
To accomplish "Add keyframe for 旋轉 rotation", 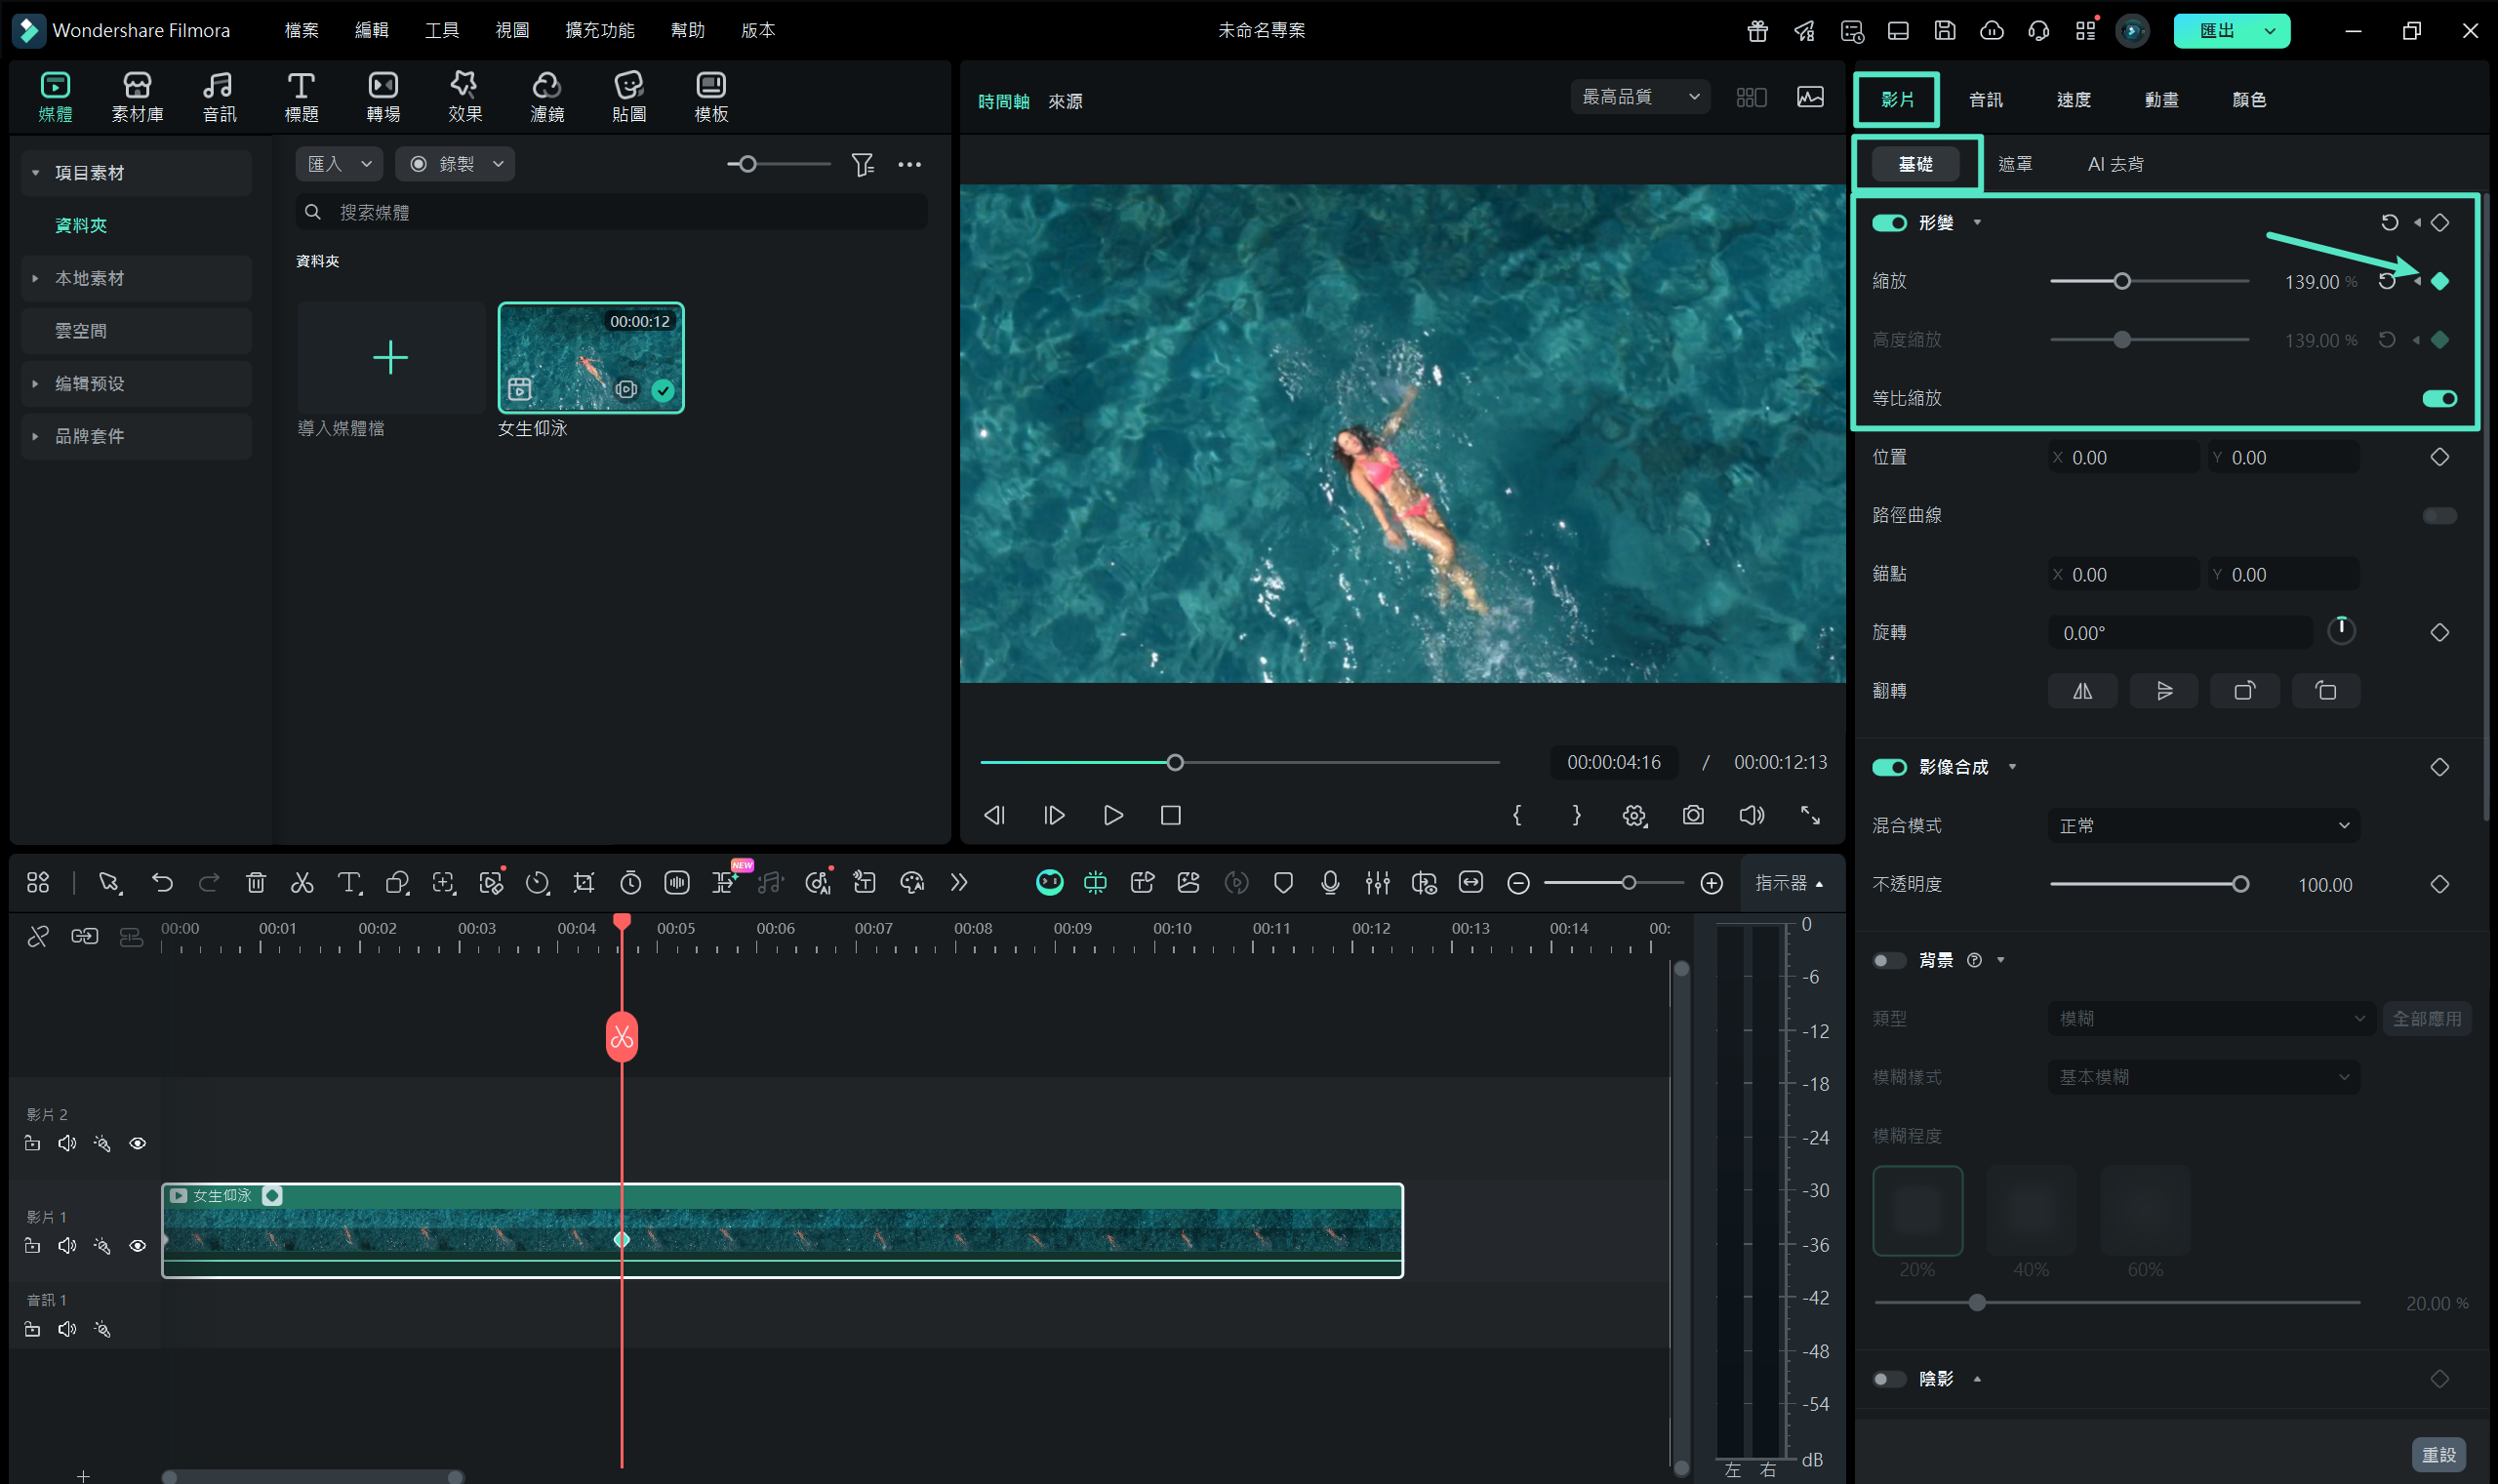I will (x=2439, y=632).
